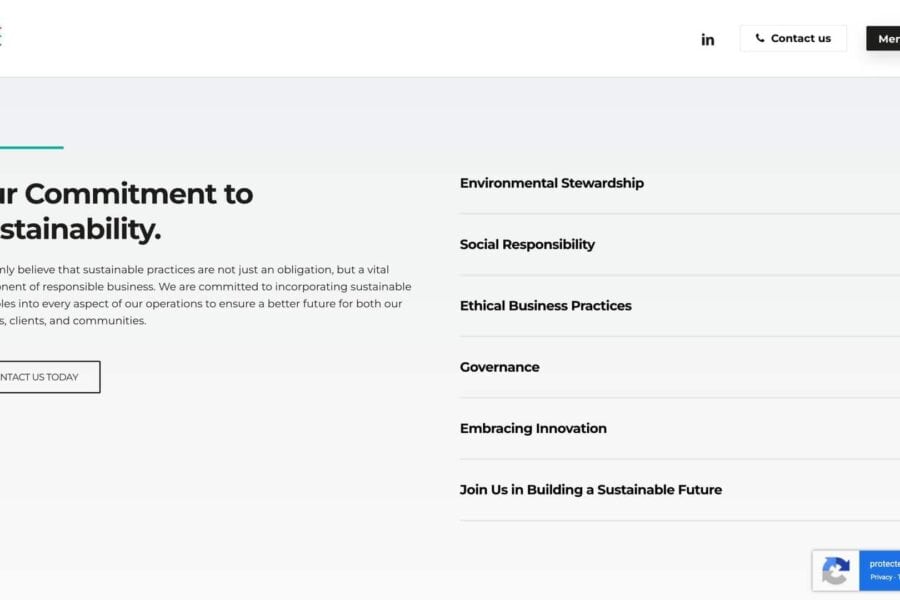Click the Commitment to Sustainability heading

click(125, 211)
